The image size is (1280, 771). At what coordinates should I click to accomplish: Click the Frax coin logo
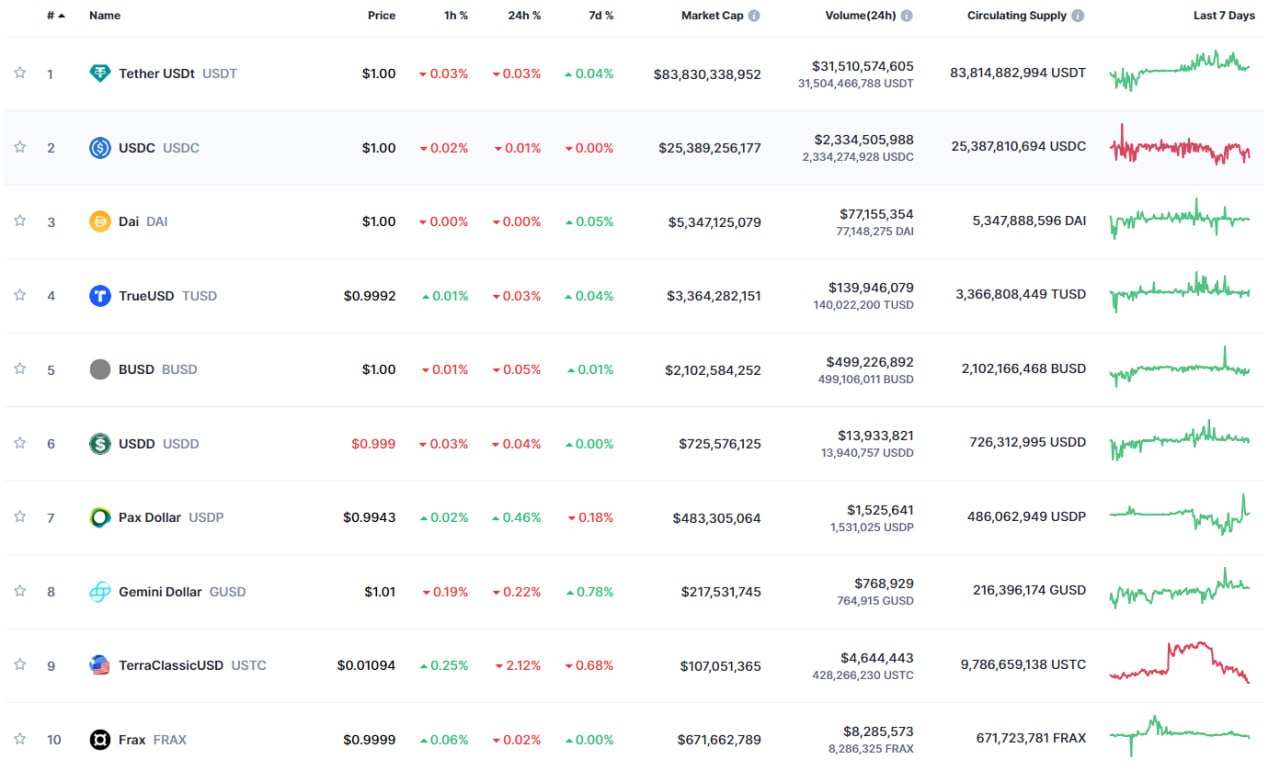tap(100, 740)
